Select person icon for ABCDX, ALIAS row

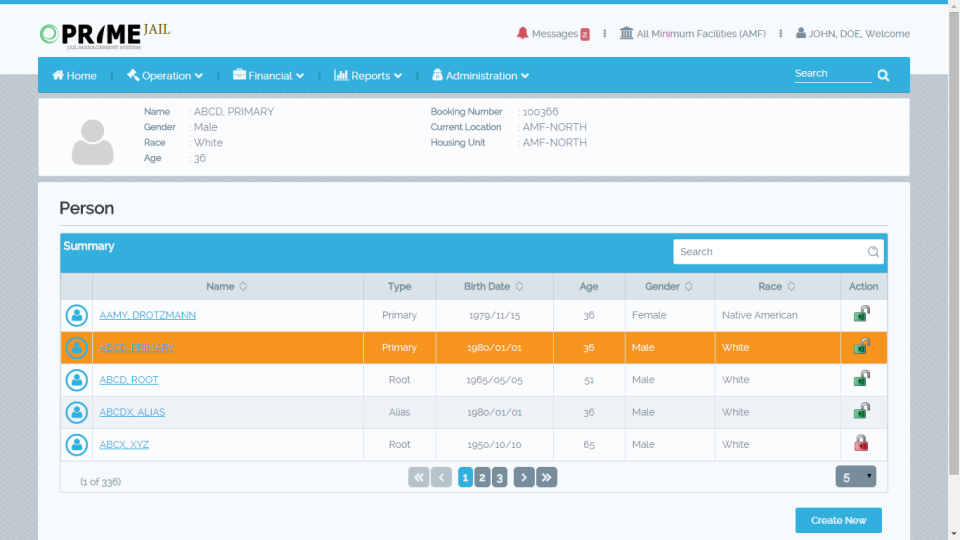[77, 412]
